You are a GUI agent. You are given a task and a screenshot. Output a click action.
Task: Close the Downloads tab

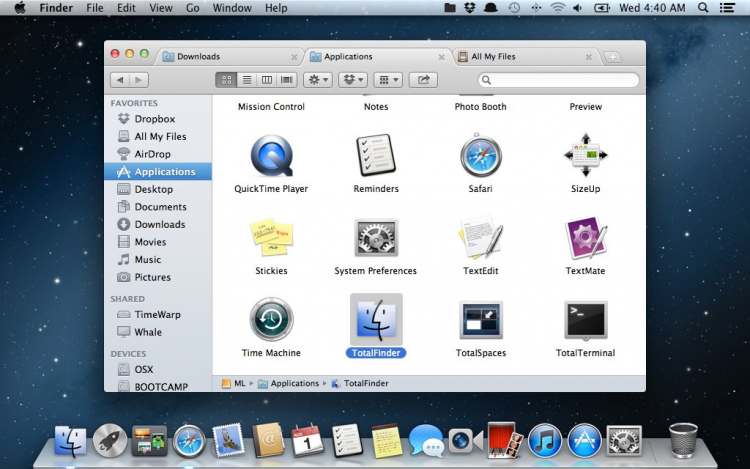[294, 57]
